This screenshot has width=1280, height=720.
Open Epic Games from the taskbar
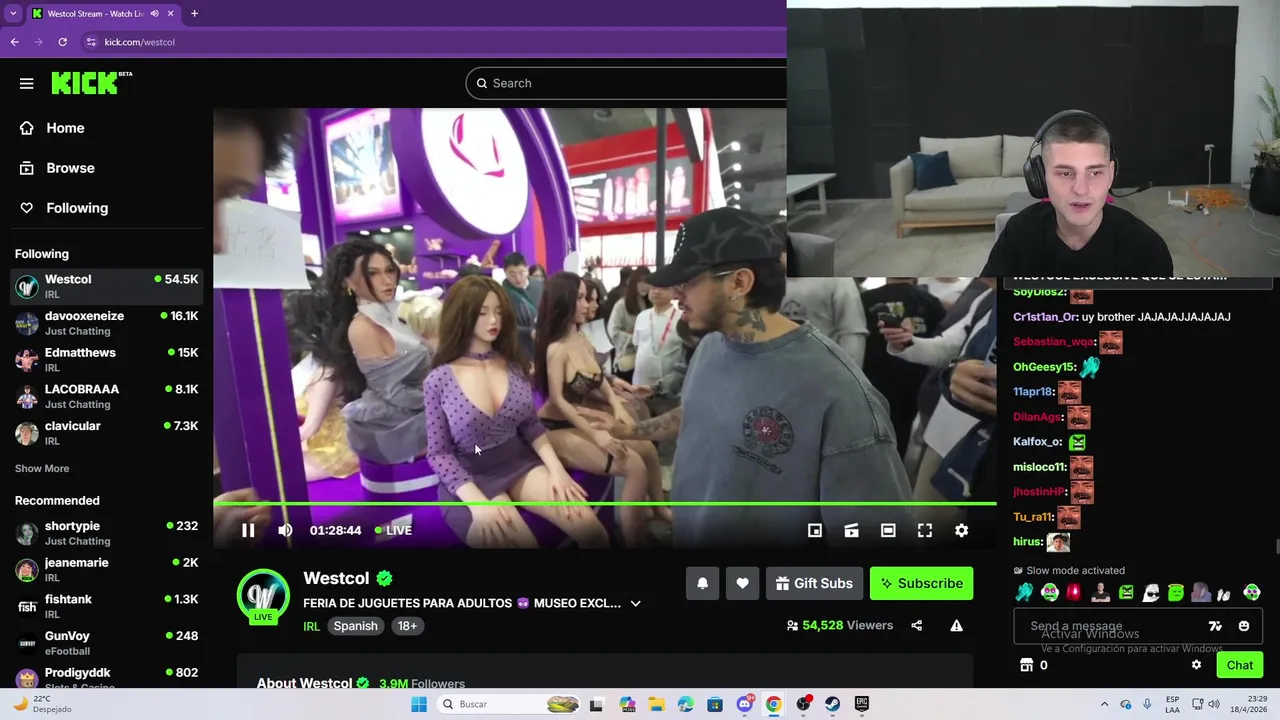861,704
